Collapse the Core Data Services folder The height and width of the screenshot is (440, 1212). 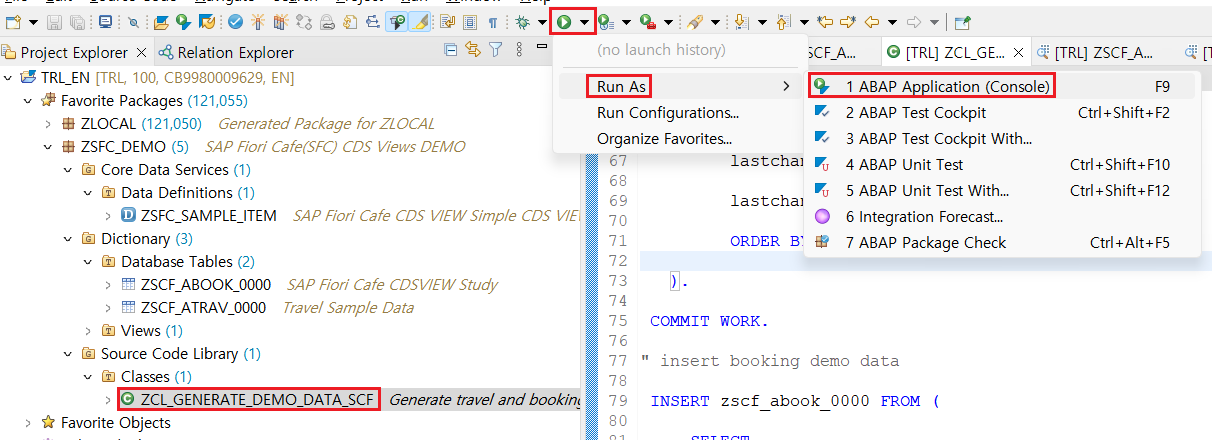pyautogui.click(x=68, y=170)
